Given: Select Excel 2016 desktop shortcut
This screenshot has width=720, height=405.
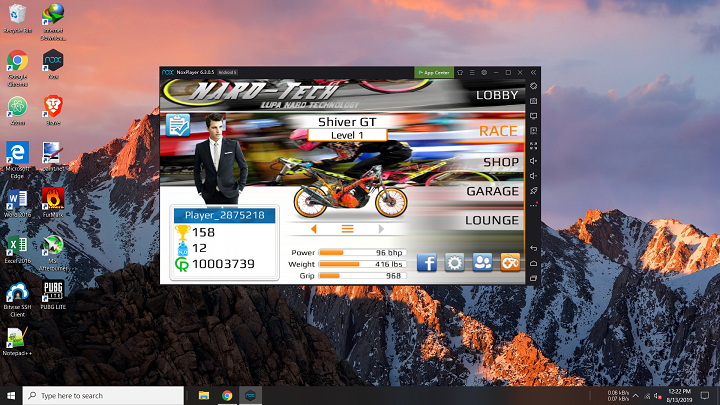Looking at the screenshot, I should coord(17,249).
